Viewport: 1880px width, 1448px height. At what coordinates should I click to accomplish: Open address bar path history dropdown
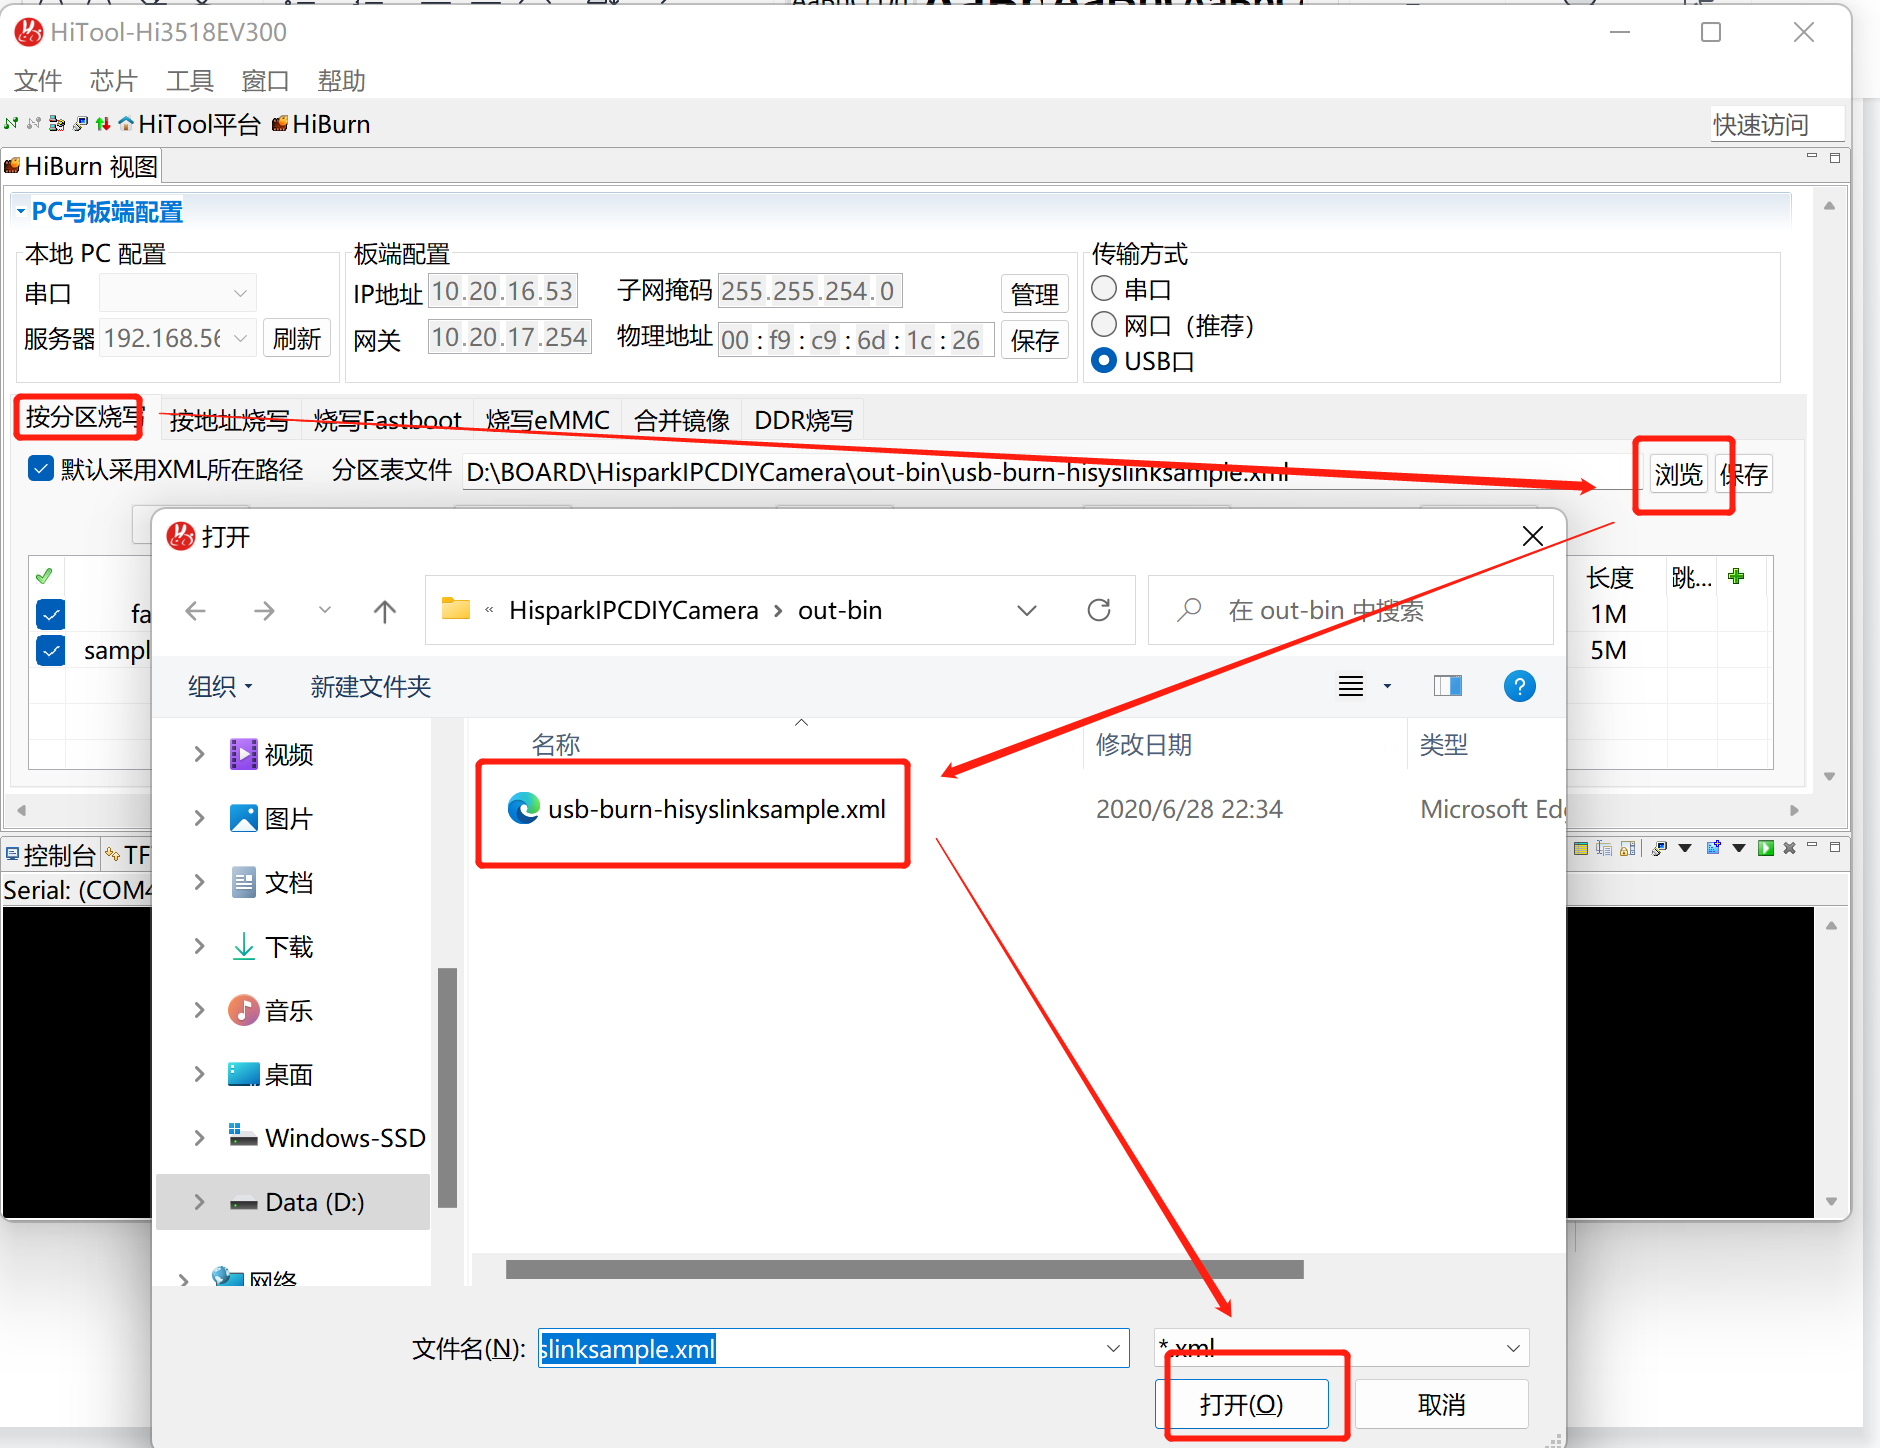click(1027, 610)
